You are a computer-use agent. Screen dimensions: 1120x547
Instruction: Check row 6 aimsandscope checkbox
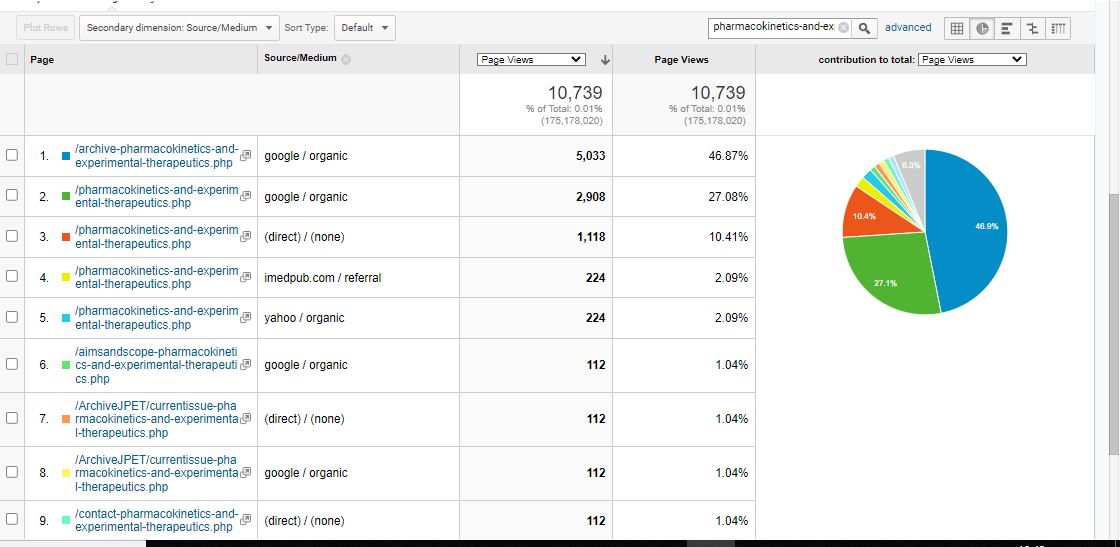pos(11,363)
